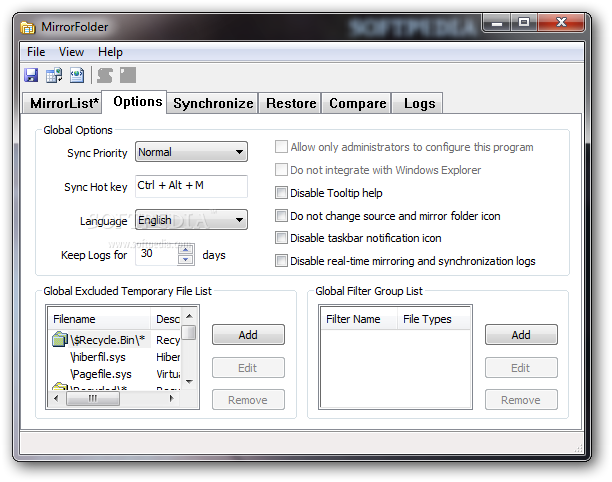This screenshot has height=482, width=612.
Task: Open the Restore tab
Action: pos(290,103)
